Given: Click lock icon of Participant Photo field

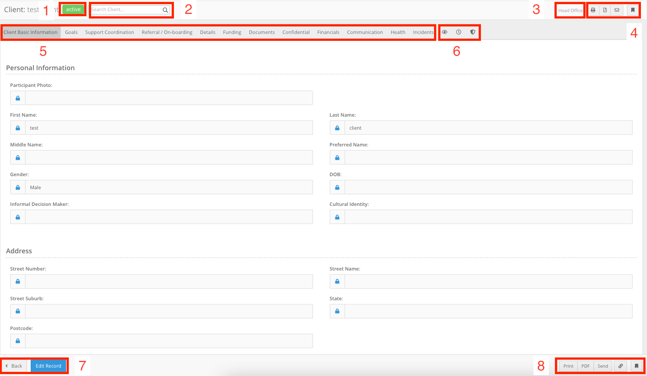Looking at the screenshot, I should tap(18, 98).
